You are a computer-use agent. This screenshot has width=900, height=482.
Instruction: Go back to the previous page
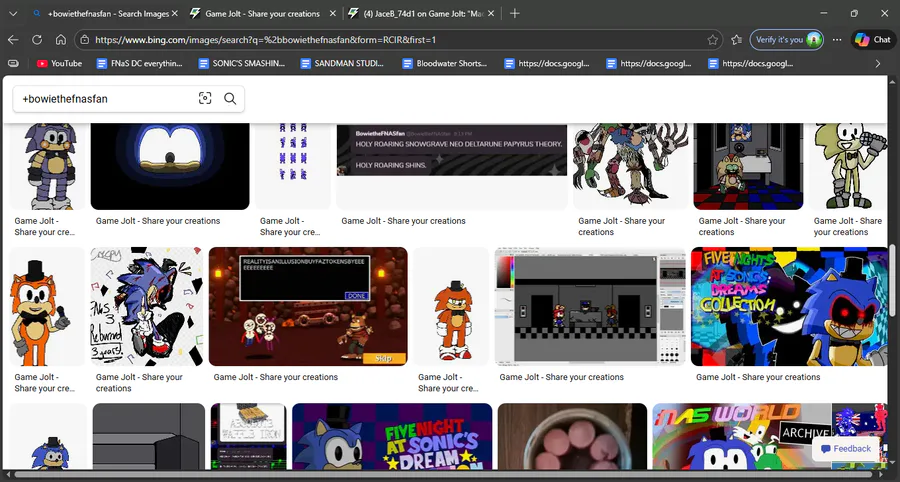[13, 40]
